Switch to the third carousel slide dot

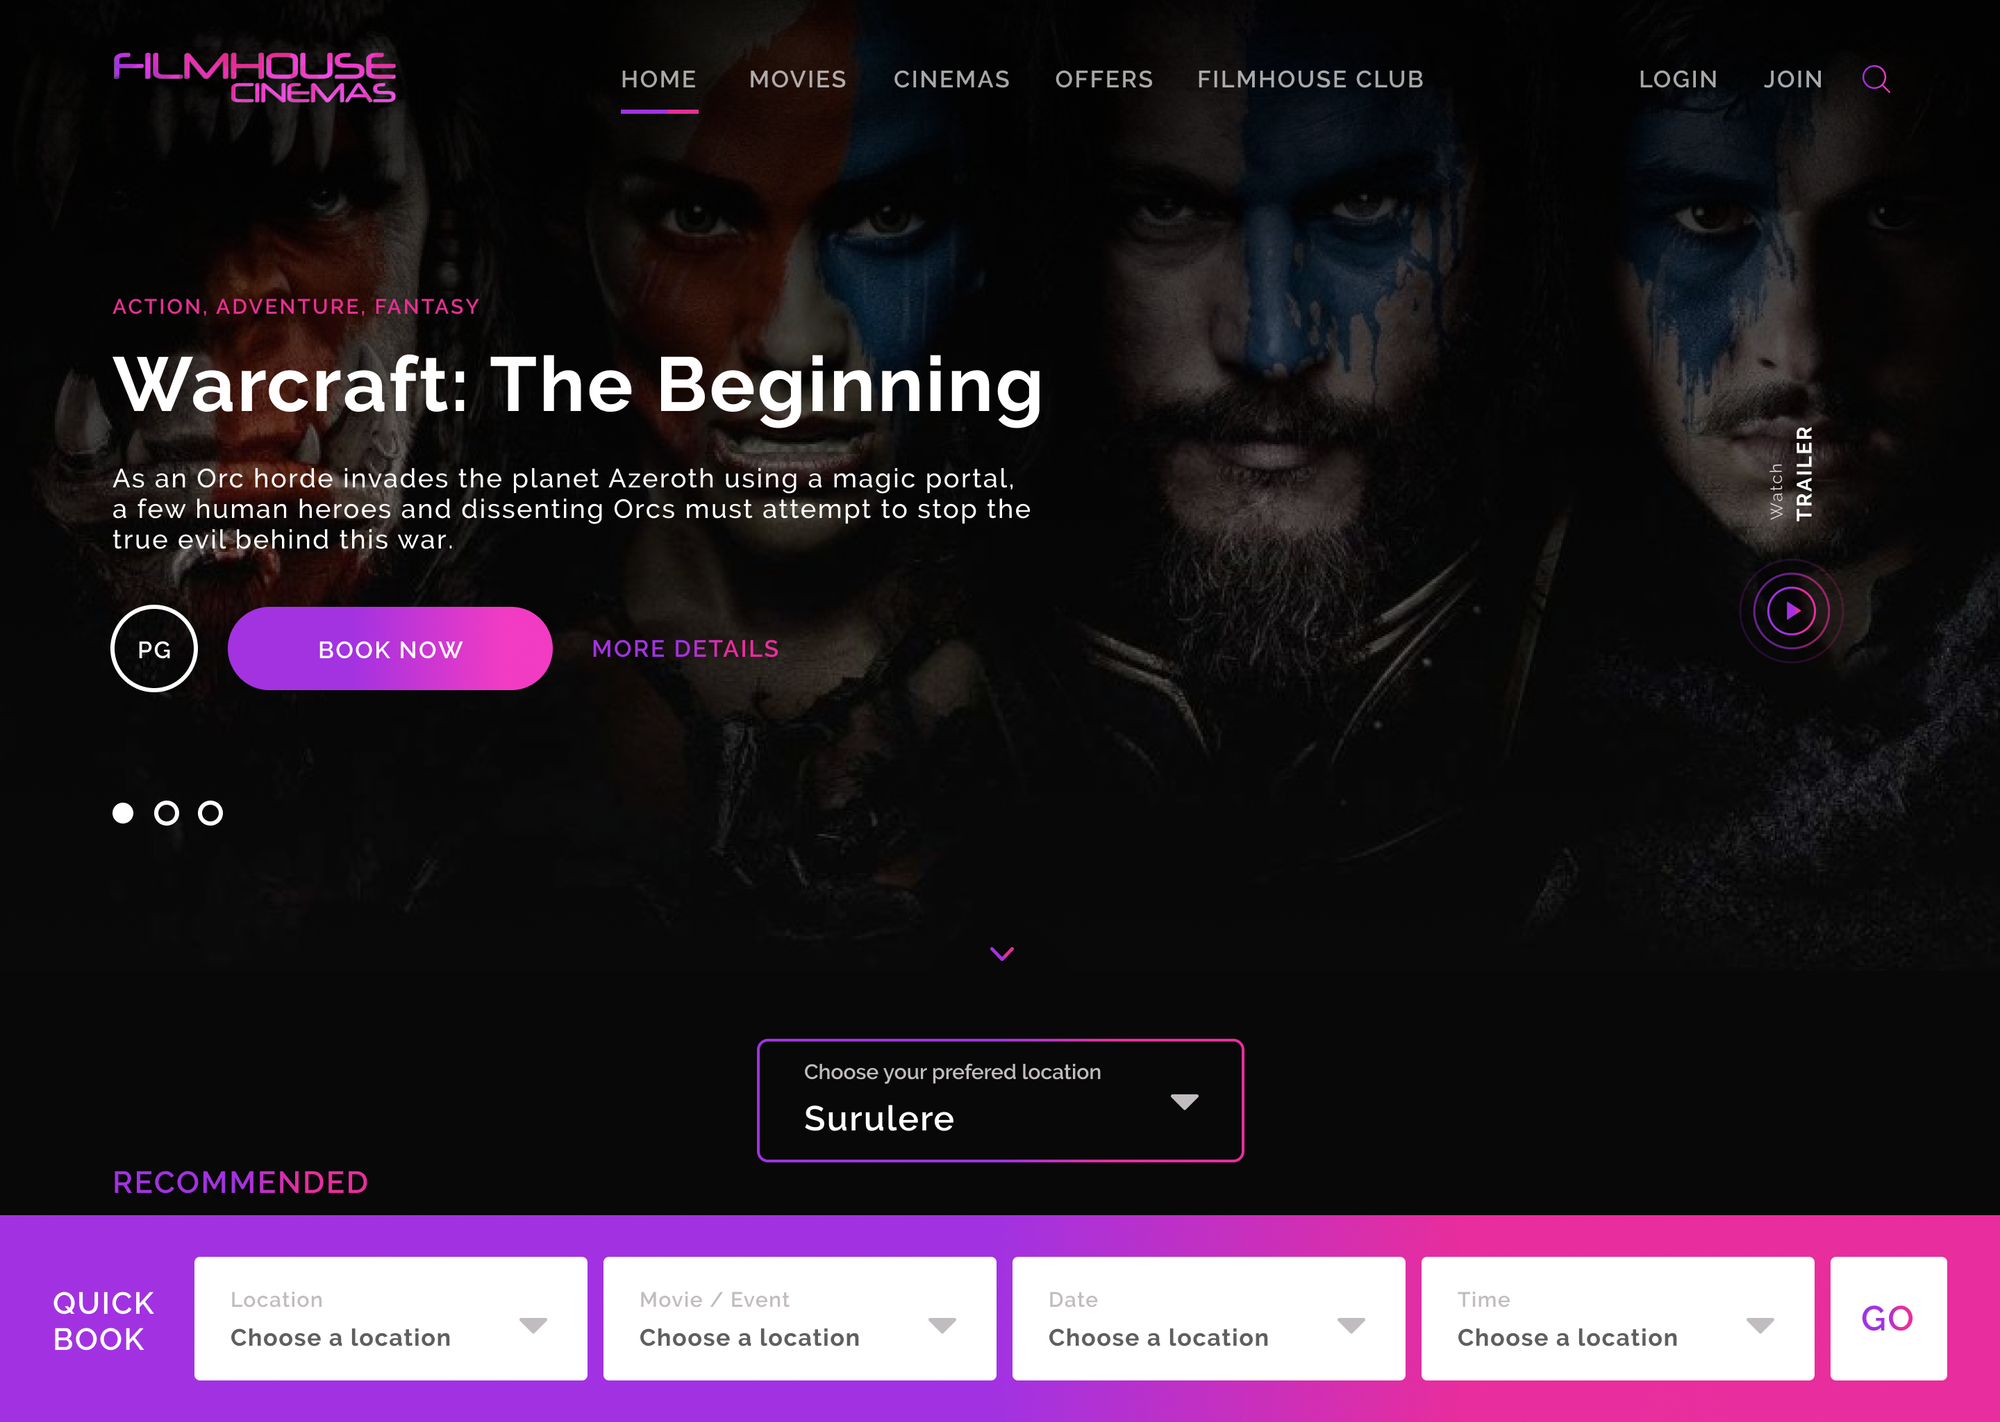coord(210,813)
